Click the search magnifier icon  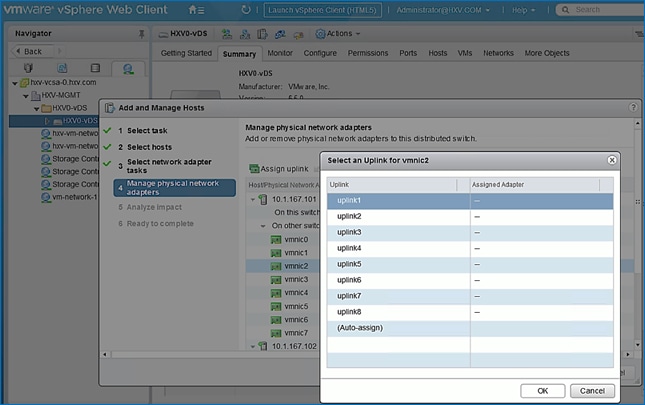coord(566,9)
